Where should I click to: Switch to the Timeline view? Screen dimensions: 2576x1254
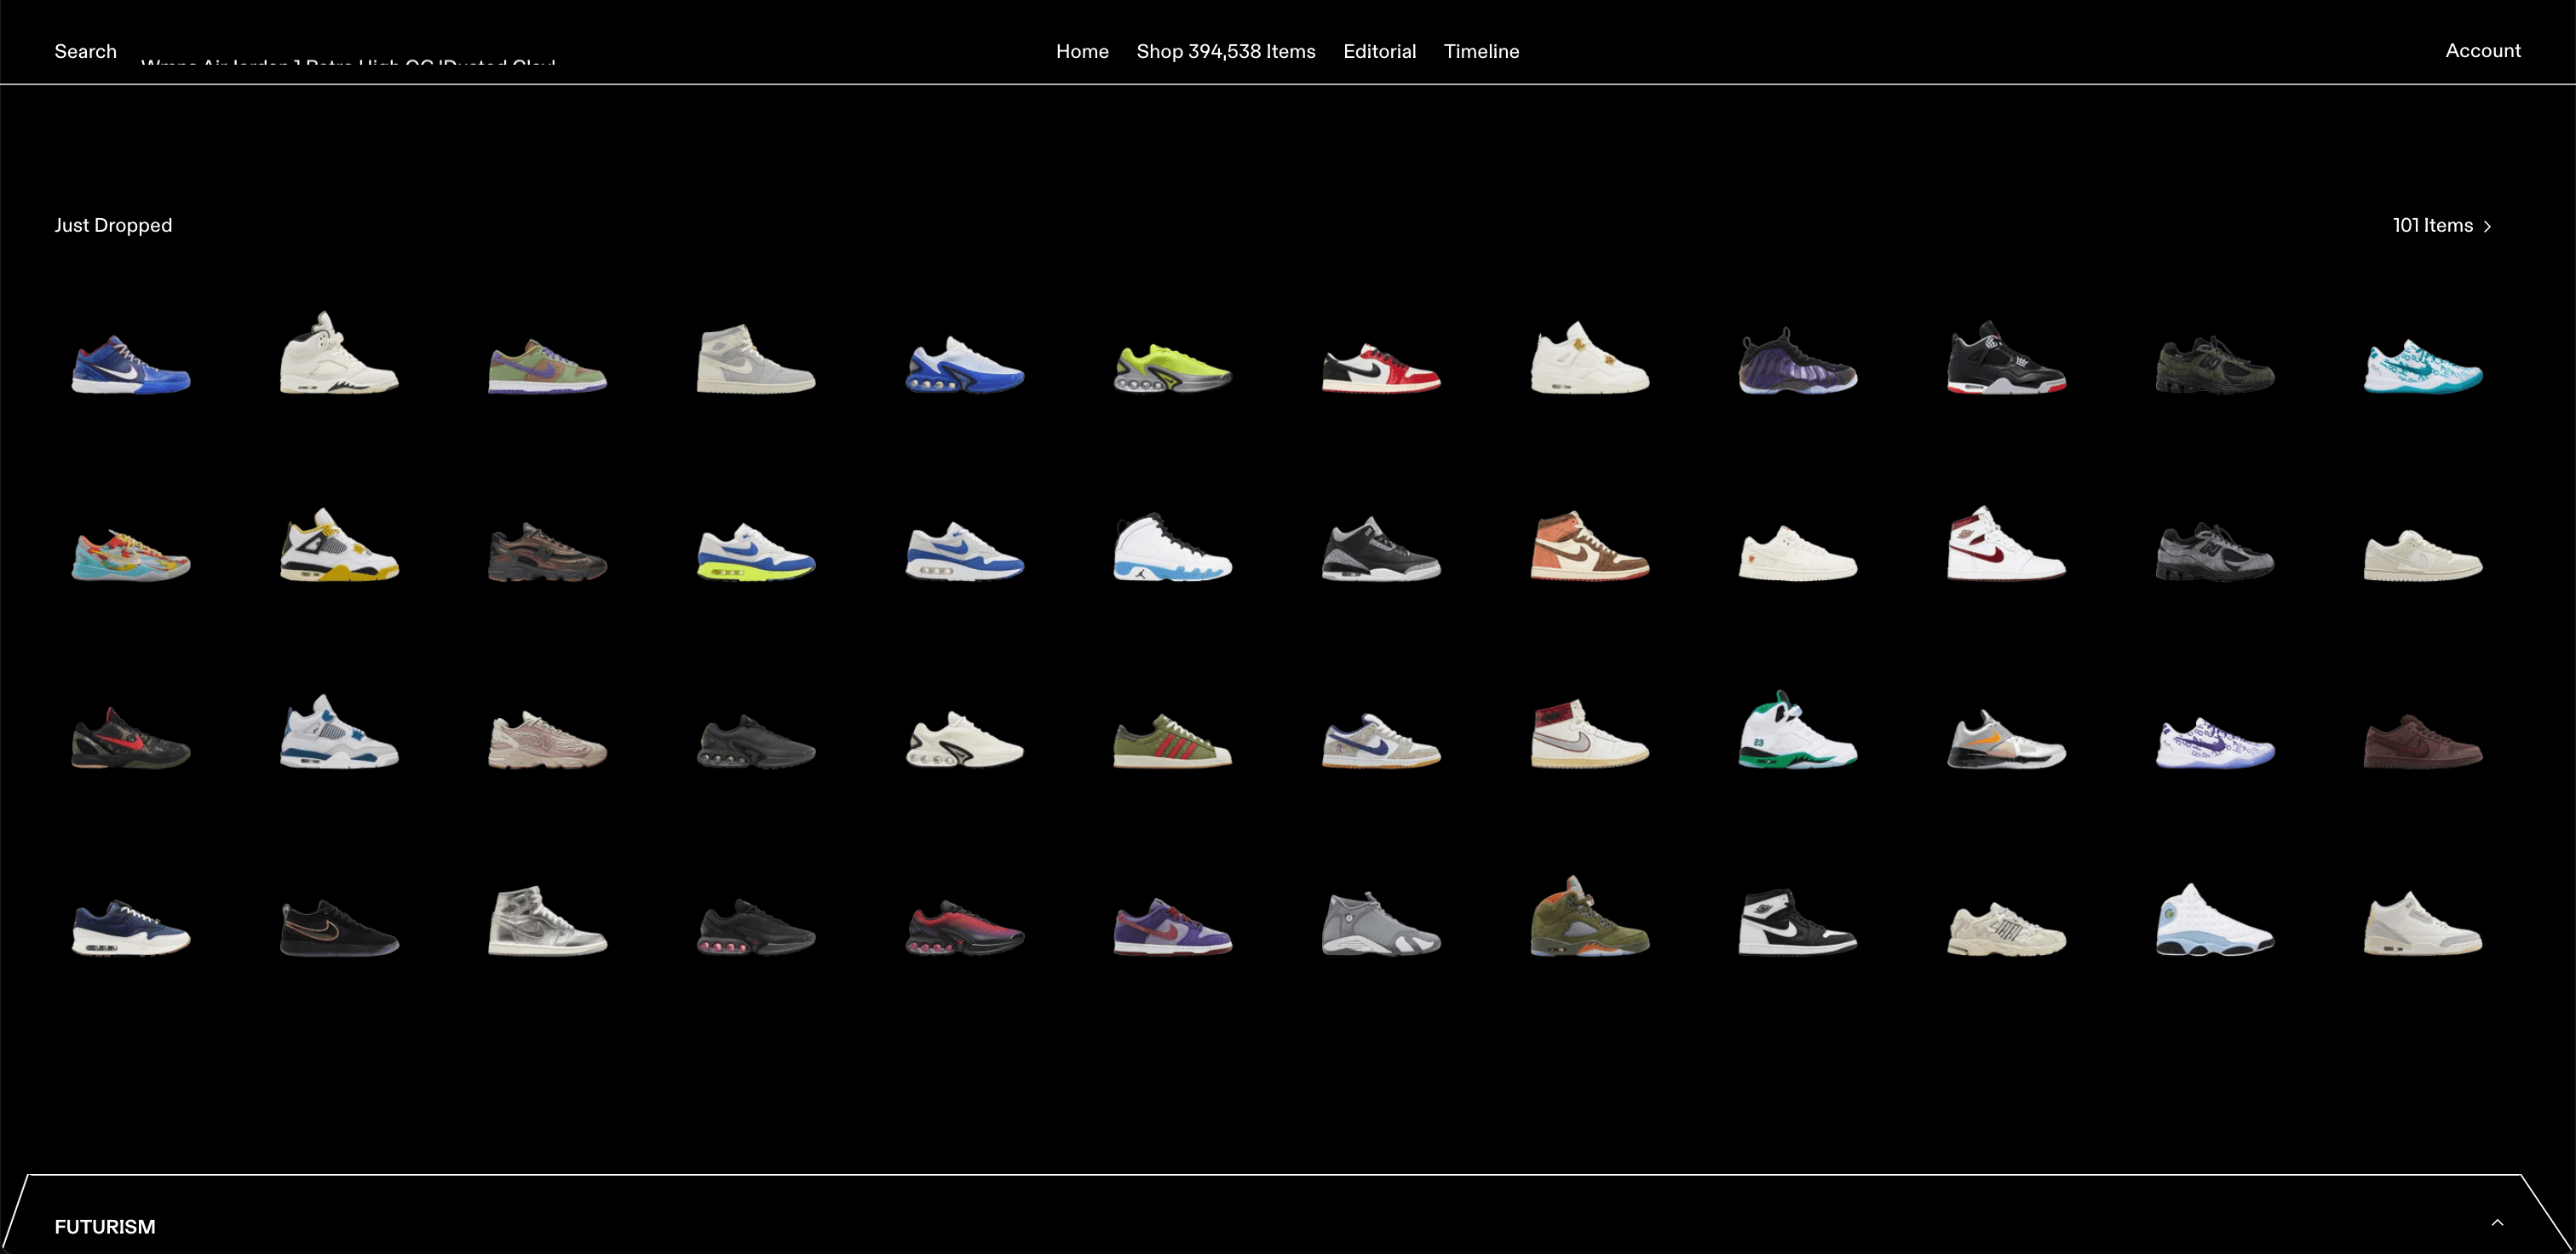click(x=1482, y=51)
